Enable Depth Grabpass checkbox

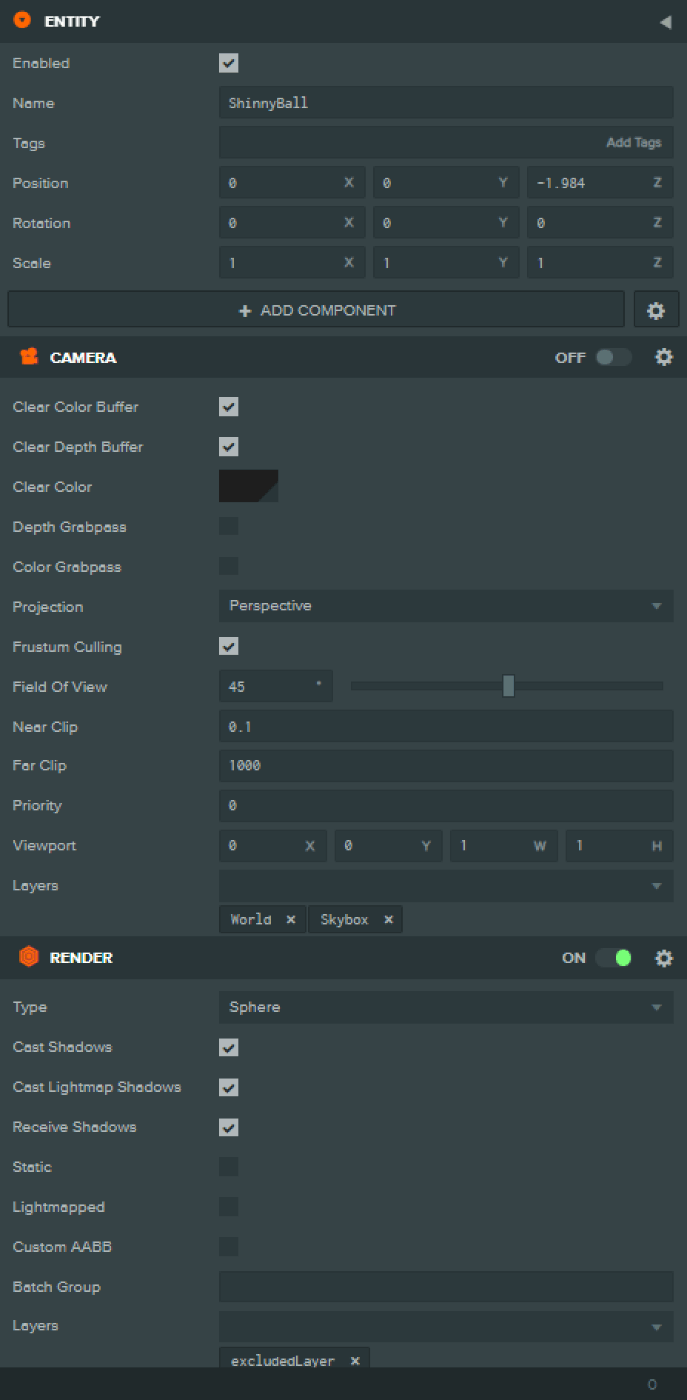(x=229, y=526)
